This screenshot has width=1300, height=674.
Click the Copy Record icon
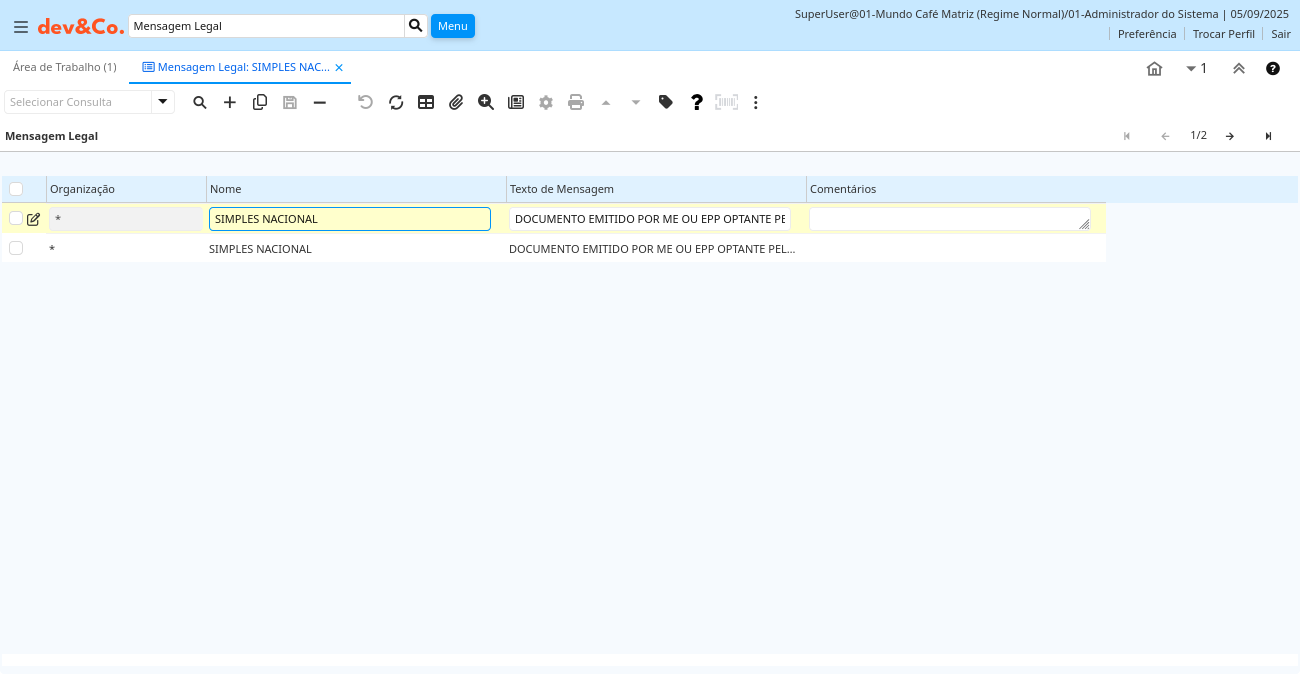click(x=260, y=102)
